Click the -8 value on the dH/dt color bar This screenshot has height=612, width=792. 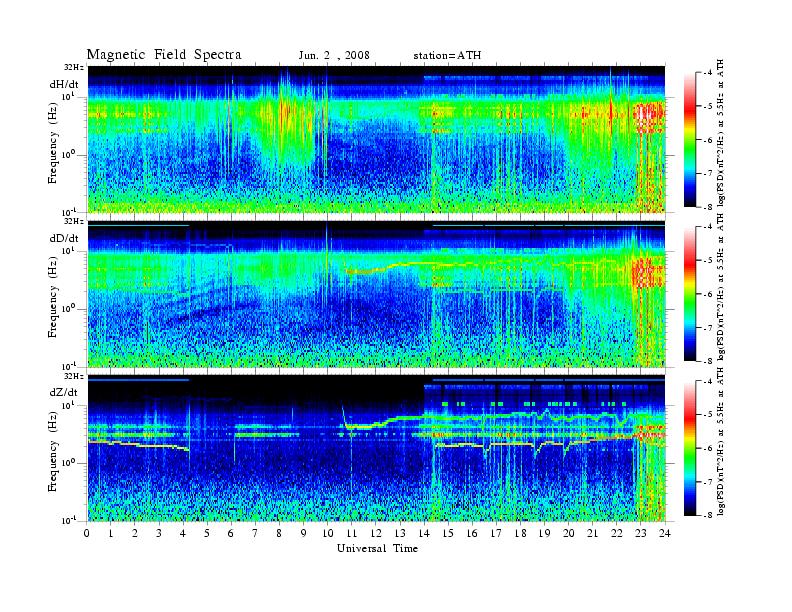[x=708, y=207]
